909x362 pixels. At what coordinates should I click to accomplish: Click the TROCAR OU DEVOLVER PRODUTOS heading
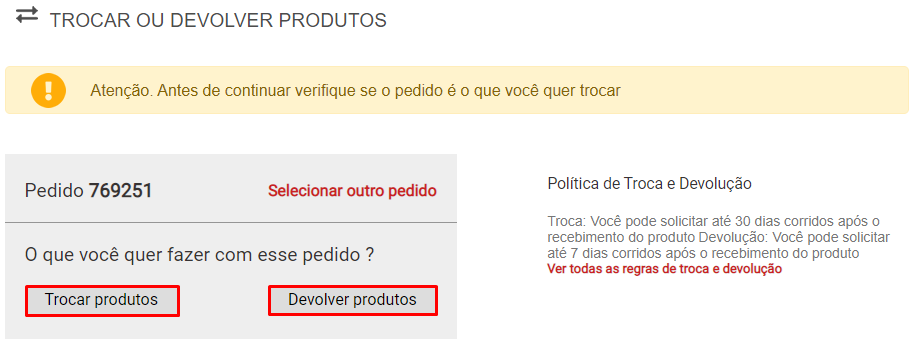tap(218, 20)
